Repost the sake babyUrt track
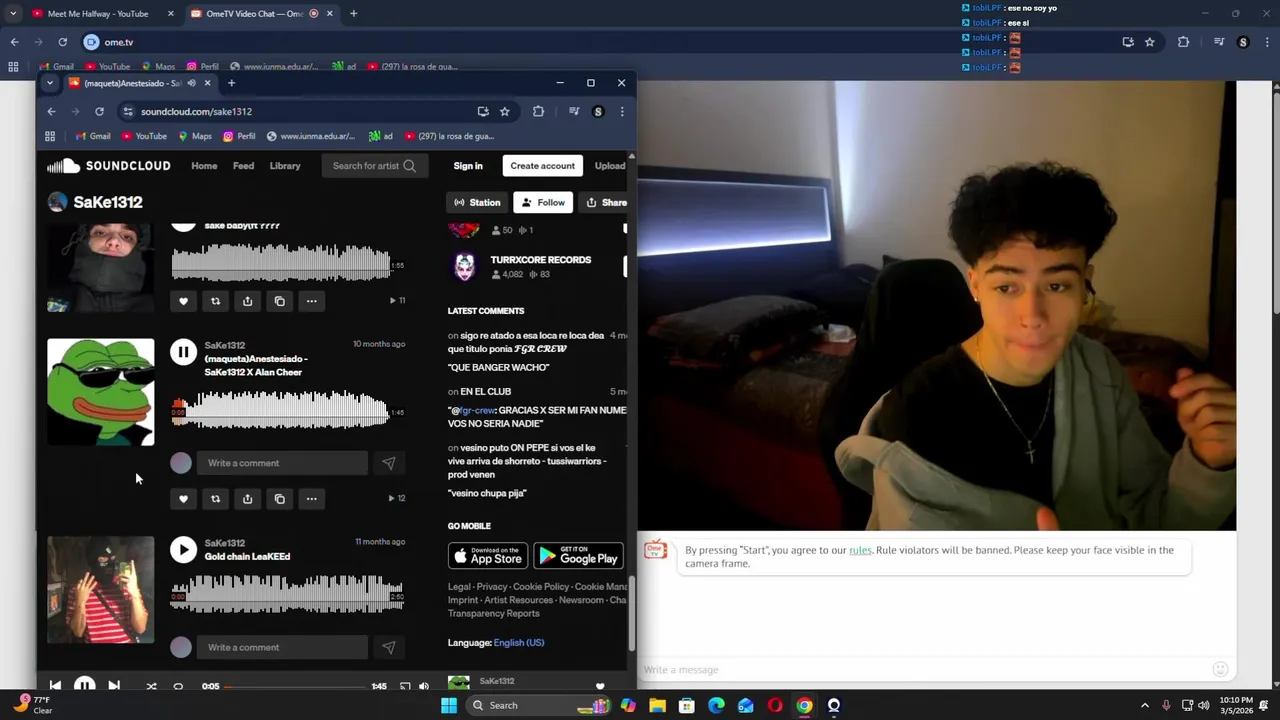 point(215,301)
